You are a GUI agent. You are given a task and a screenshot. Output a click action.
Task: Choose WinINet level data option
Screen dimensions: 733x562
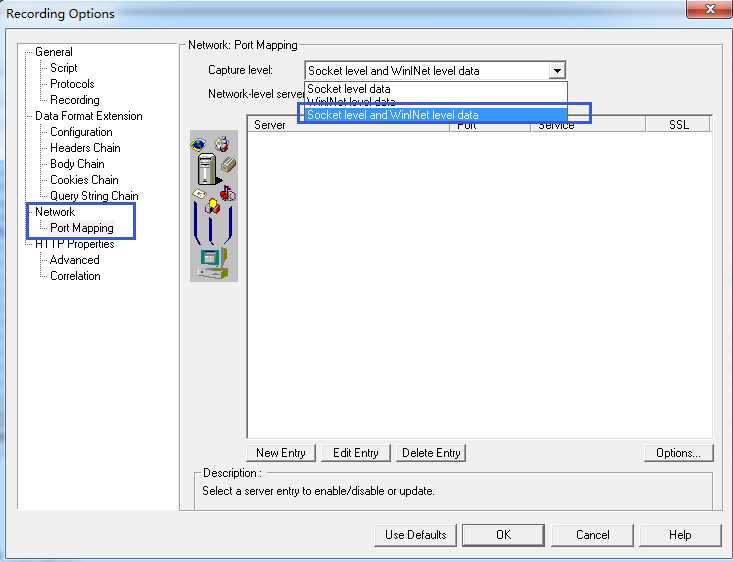point(436,101)
